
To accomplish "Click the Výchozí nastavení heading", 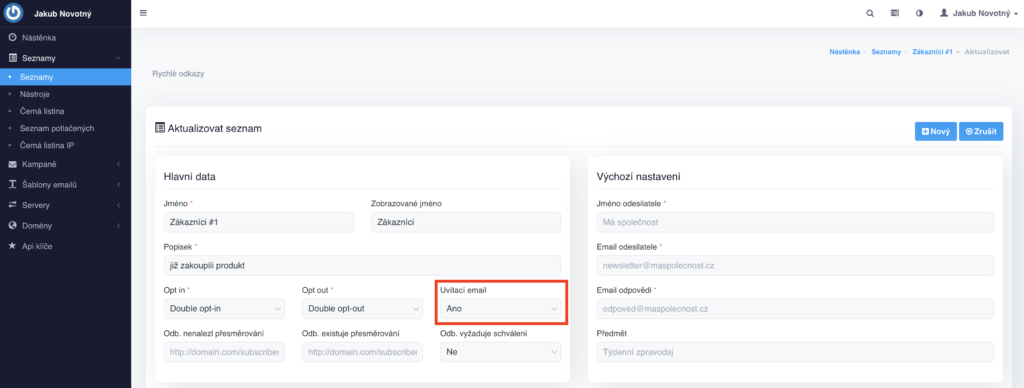I will tap(640, 176).
